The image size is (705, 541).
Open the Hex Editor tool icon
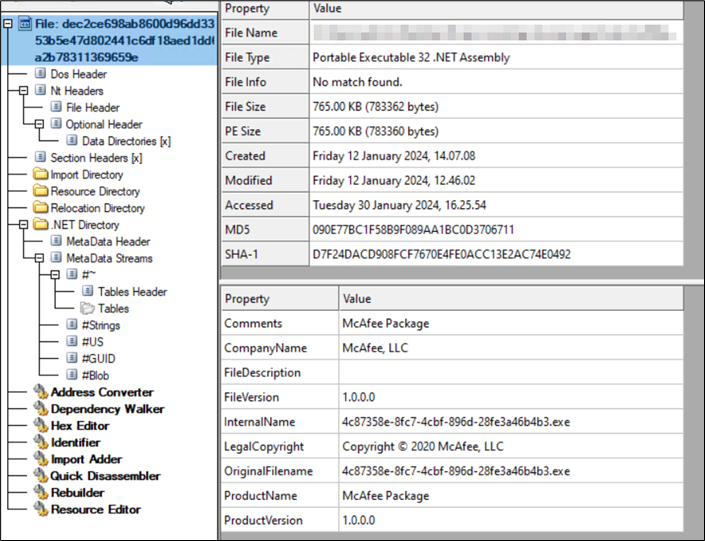[40, 426]
